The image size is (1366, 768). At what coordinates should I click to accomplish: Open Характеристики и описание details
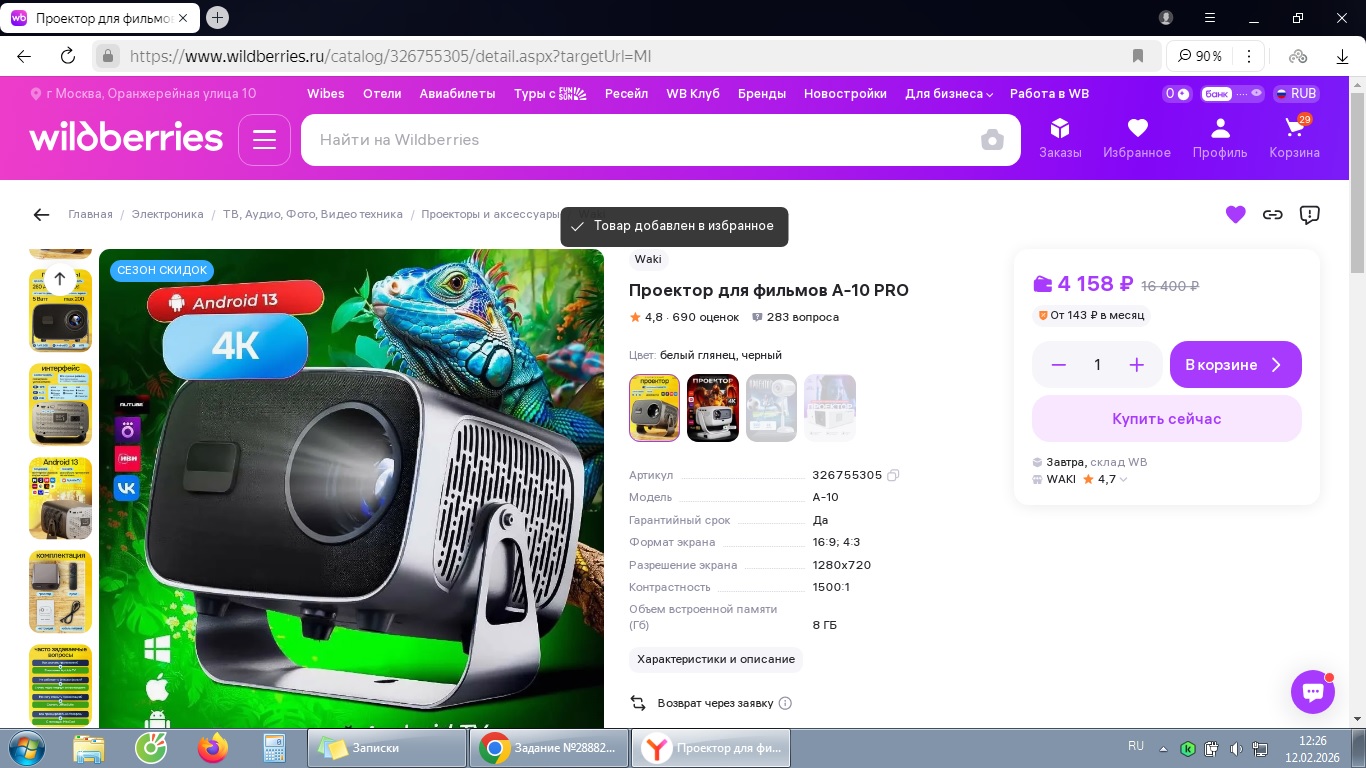click(x=716, y=659)
